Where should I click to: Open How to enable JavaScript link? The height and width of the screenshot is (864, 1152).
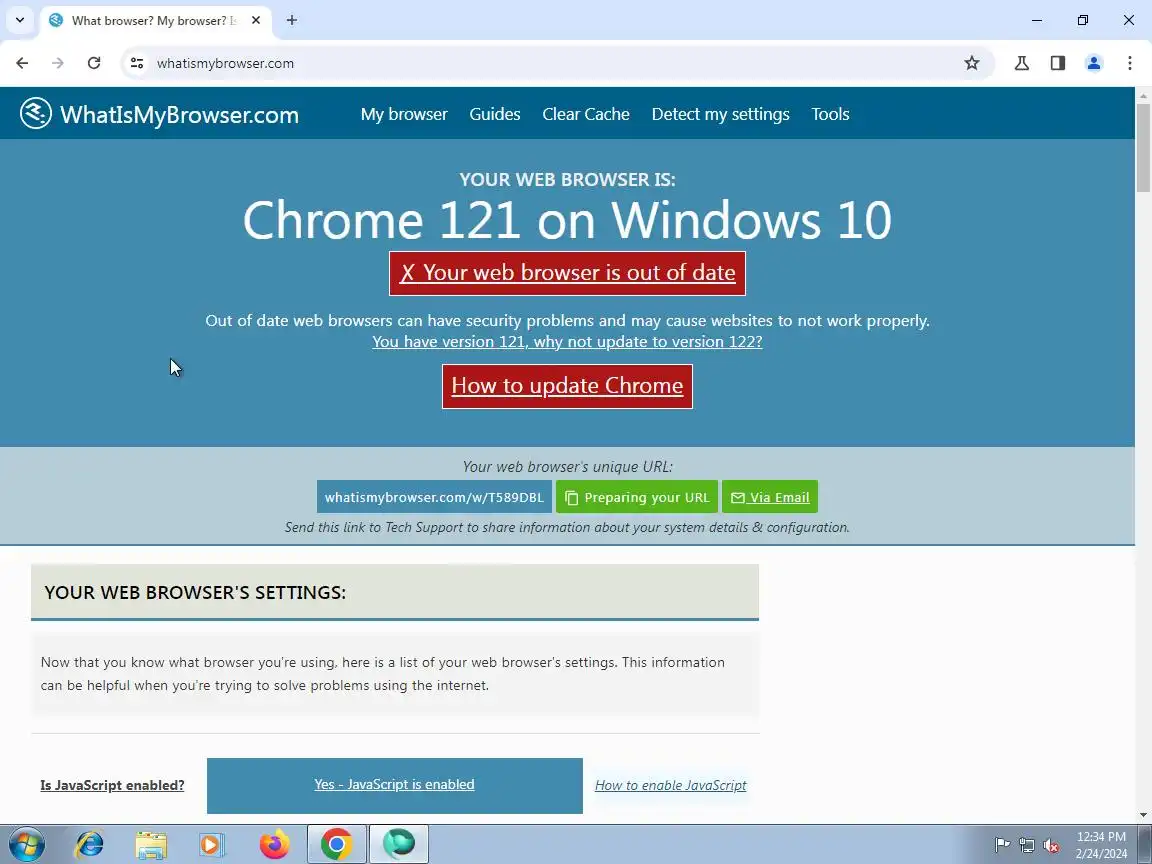click(x=671, y=785)
